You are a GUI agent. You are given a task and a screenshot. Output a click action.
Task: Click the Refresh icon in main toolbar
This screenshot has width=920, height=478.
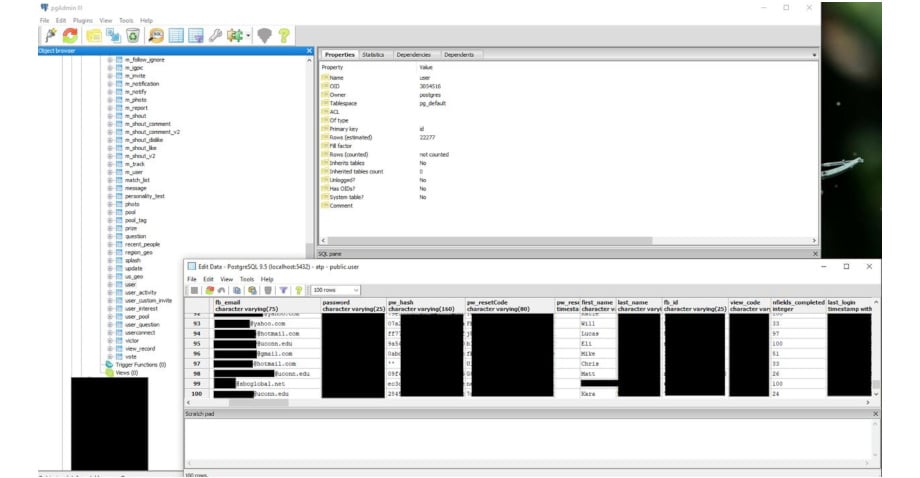(x=70, y=35)
